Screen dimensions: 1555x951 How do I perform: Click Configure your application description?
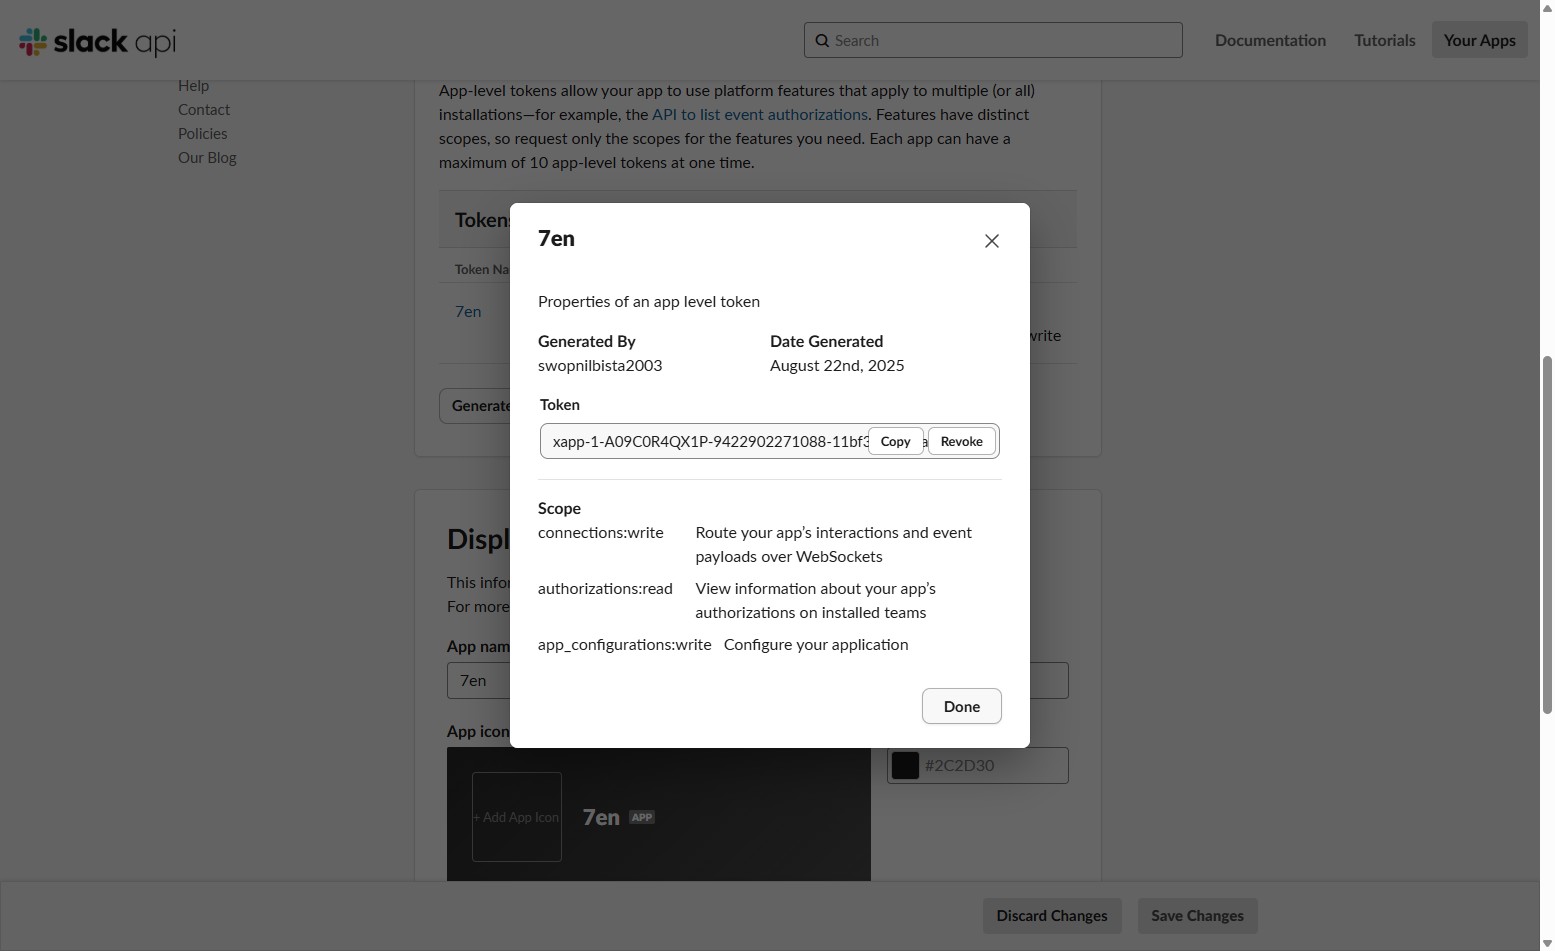(x=816, y=645)
